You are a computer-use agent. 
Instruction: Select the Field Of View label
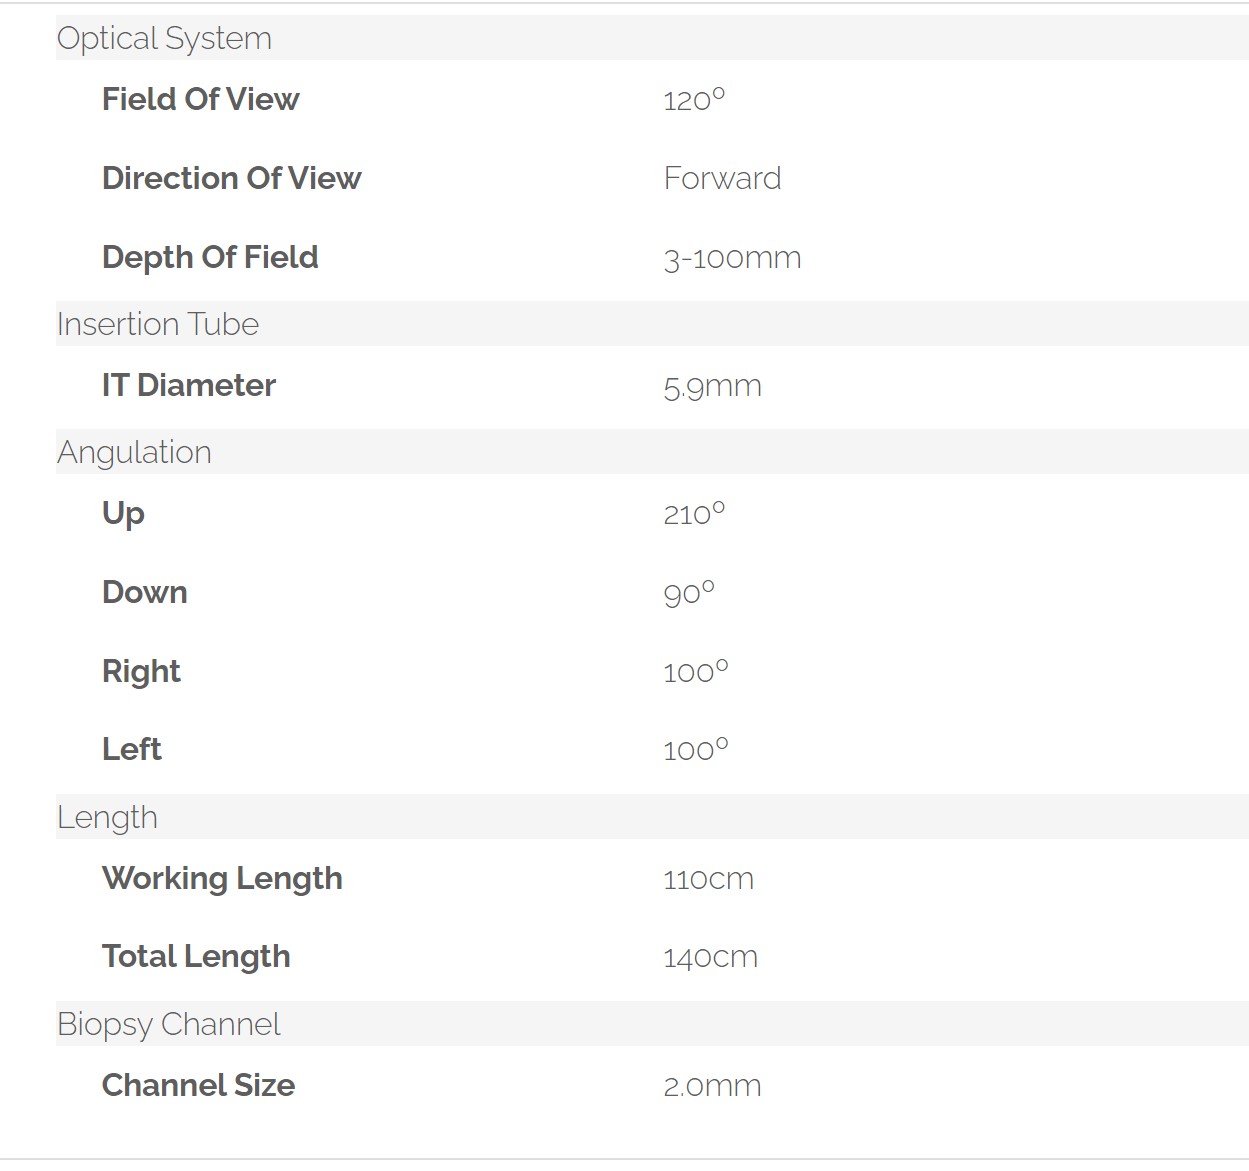click(200, 99)
